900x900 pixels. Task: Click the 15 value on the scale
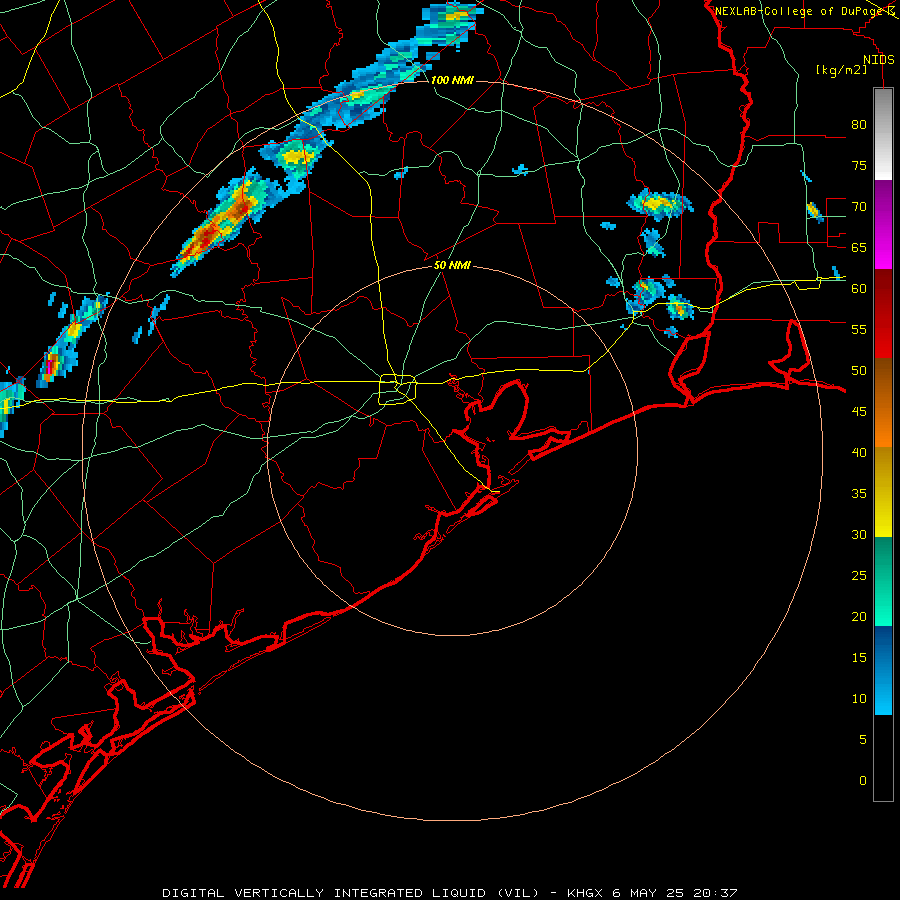click(x=859, y=658)
